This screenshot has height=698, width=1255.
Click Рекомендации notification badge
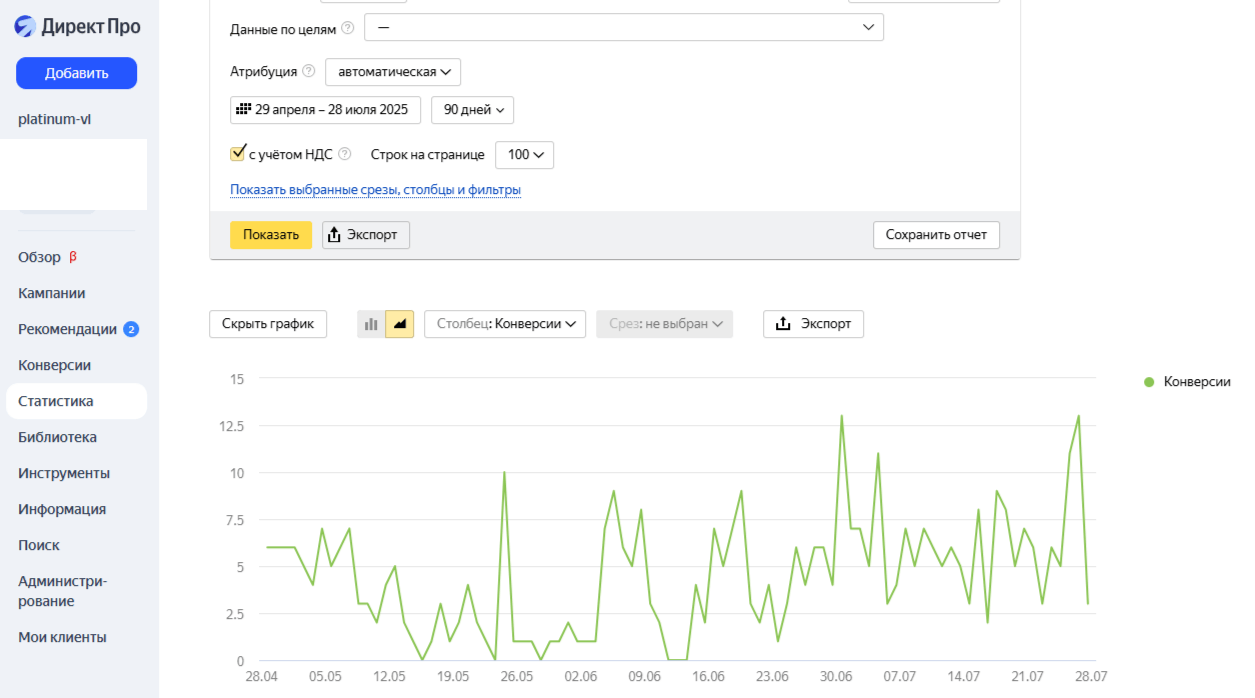[x=131, y=329]
